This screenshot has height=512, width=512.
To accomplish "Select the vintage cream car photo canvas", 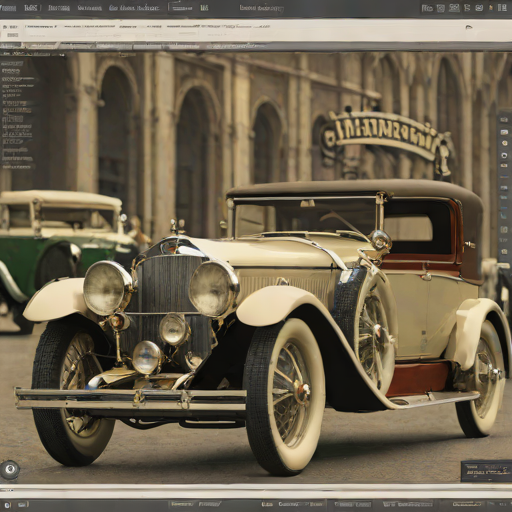I will (x=256, y=267).
